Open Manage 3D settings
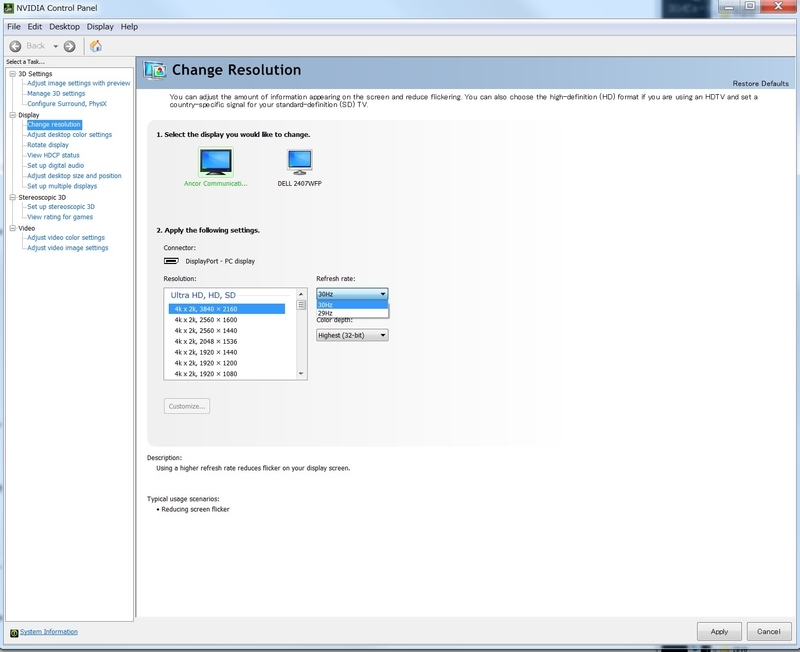The image size is (800, 652). click(x=56, y=93)
